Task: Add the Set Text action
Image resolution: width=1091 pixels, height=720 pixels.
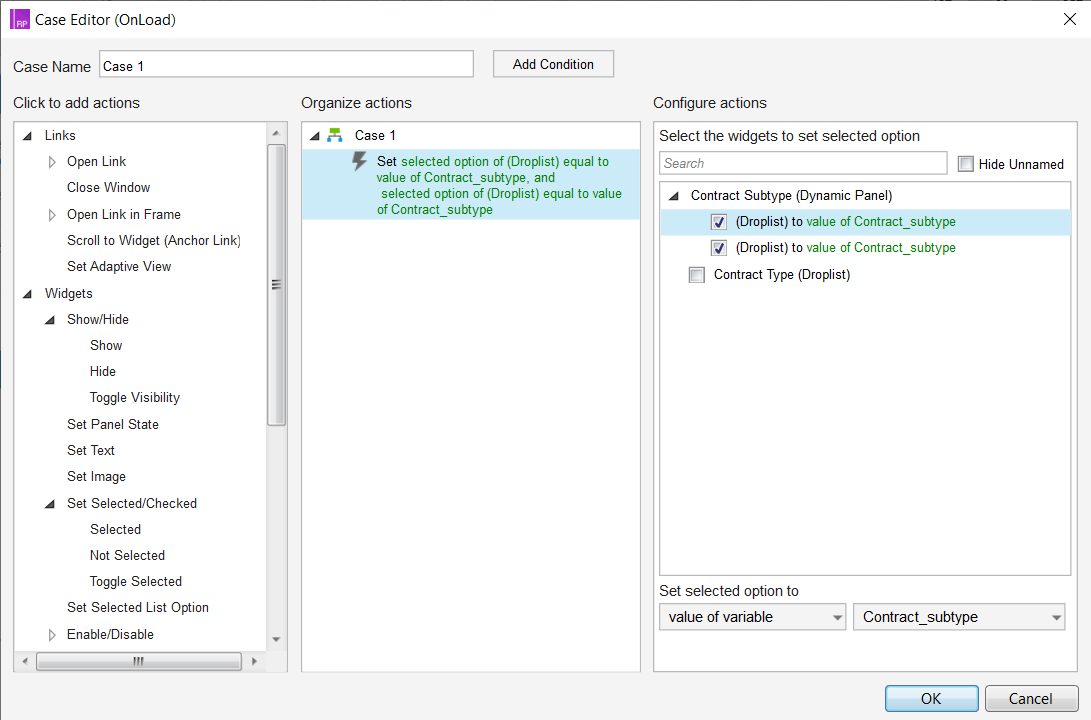Action: point(90,450)
